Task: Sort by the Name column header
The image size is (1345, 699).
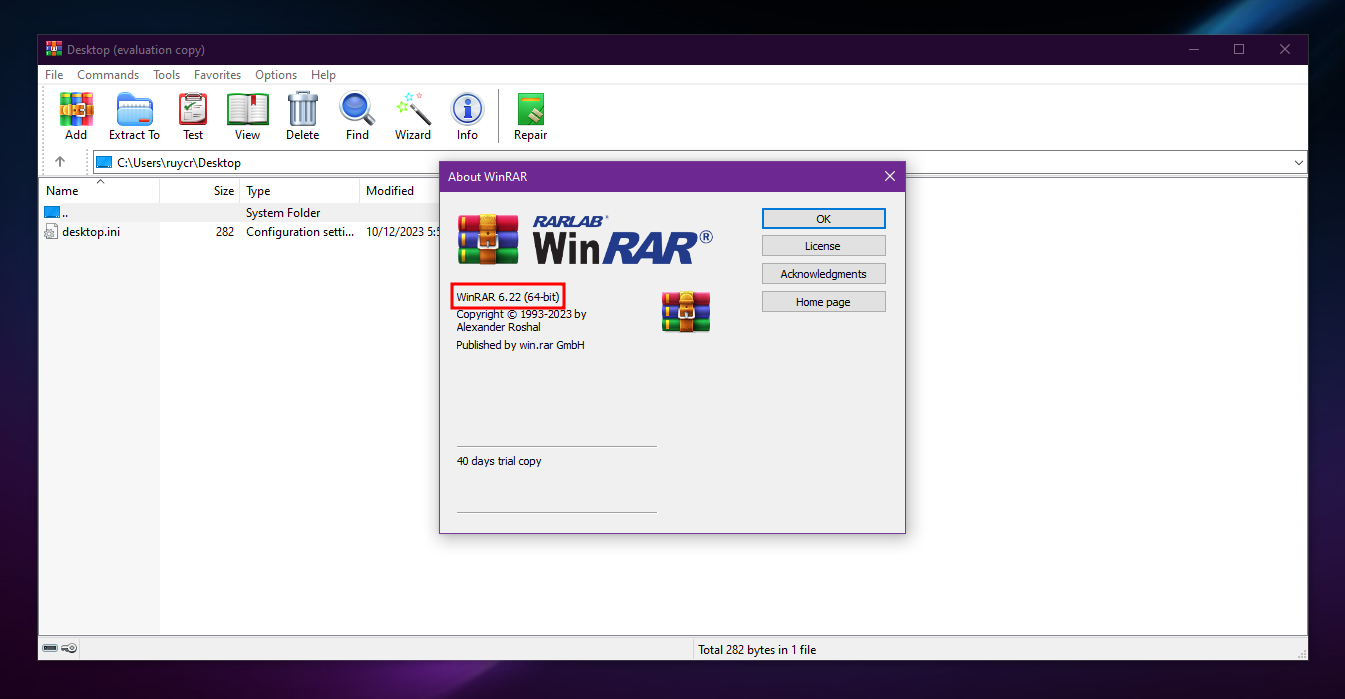Action: pos(100,191)
